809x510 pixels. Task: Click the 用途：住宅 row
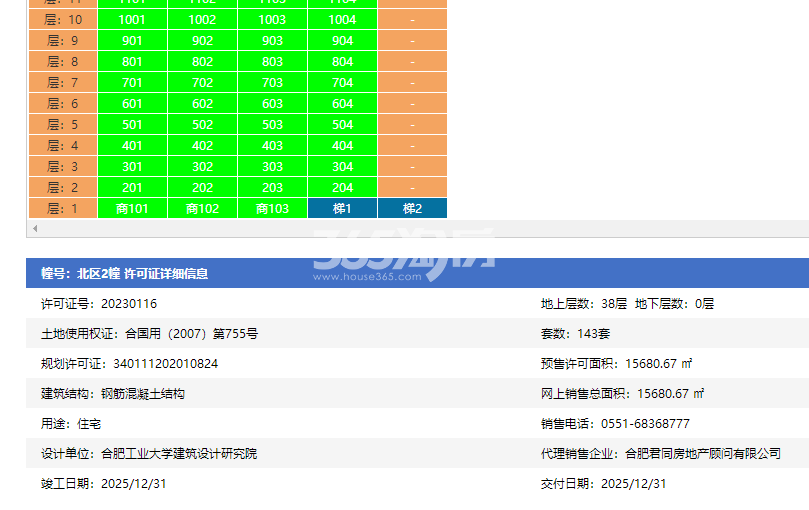coord(71,424)
